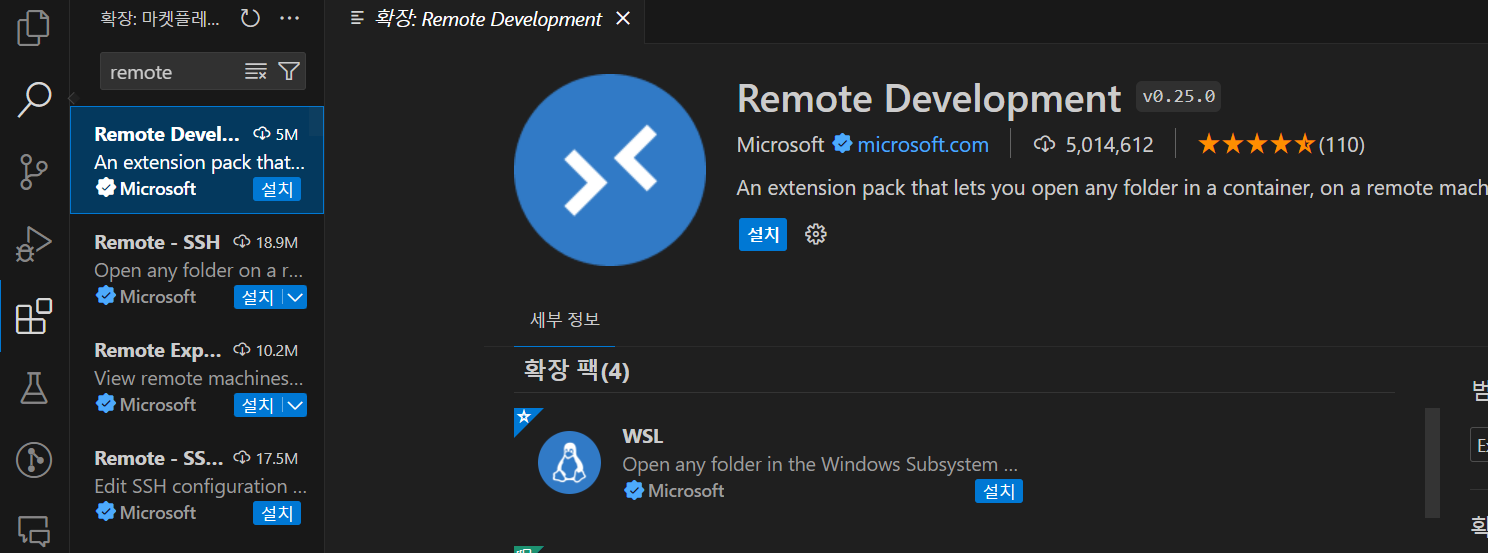
Task: Select the Remote - SSH editing config extension
Action: [x=196, y=485]
